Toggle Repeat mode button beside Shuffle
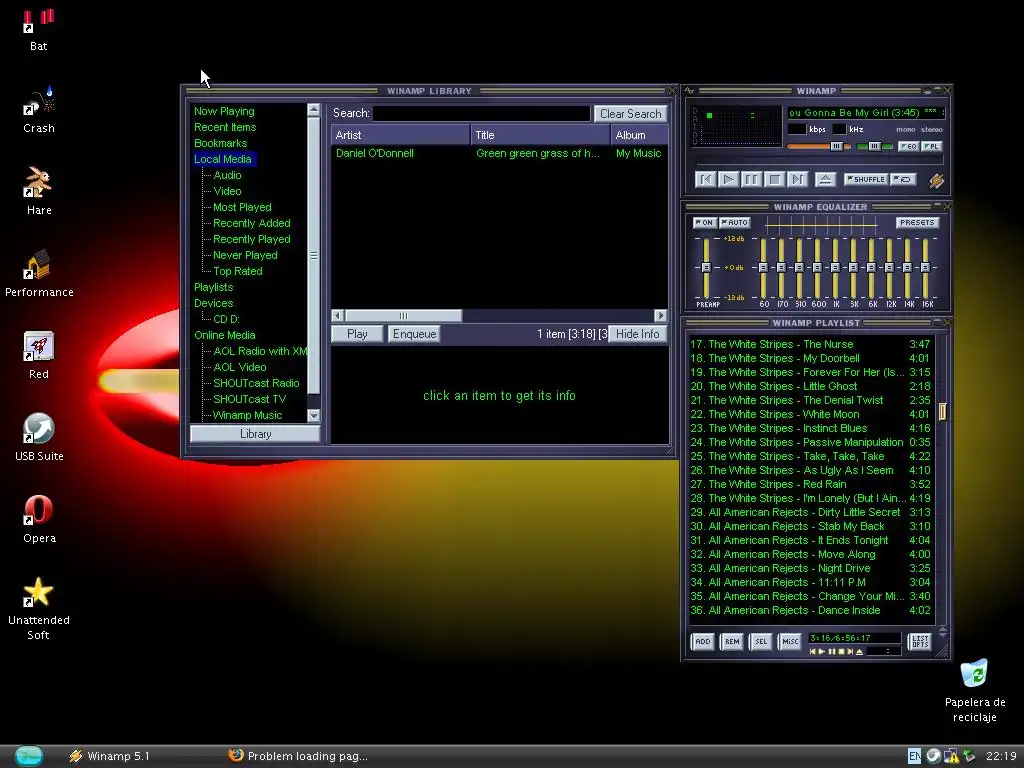Viewport: 1024px width, 768px height. [x=903, y=179]
